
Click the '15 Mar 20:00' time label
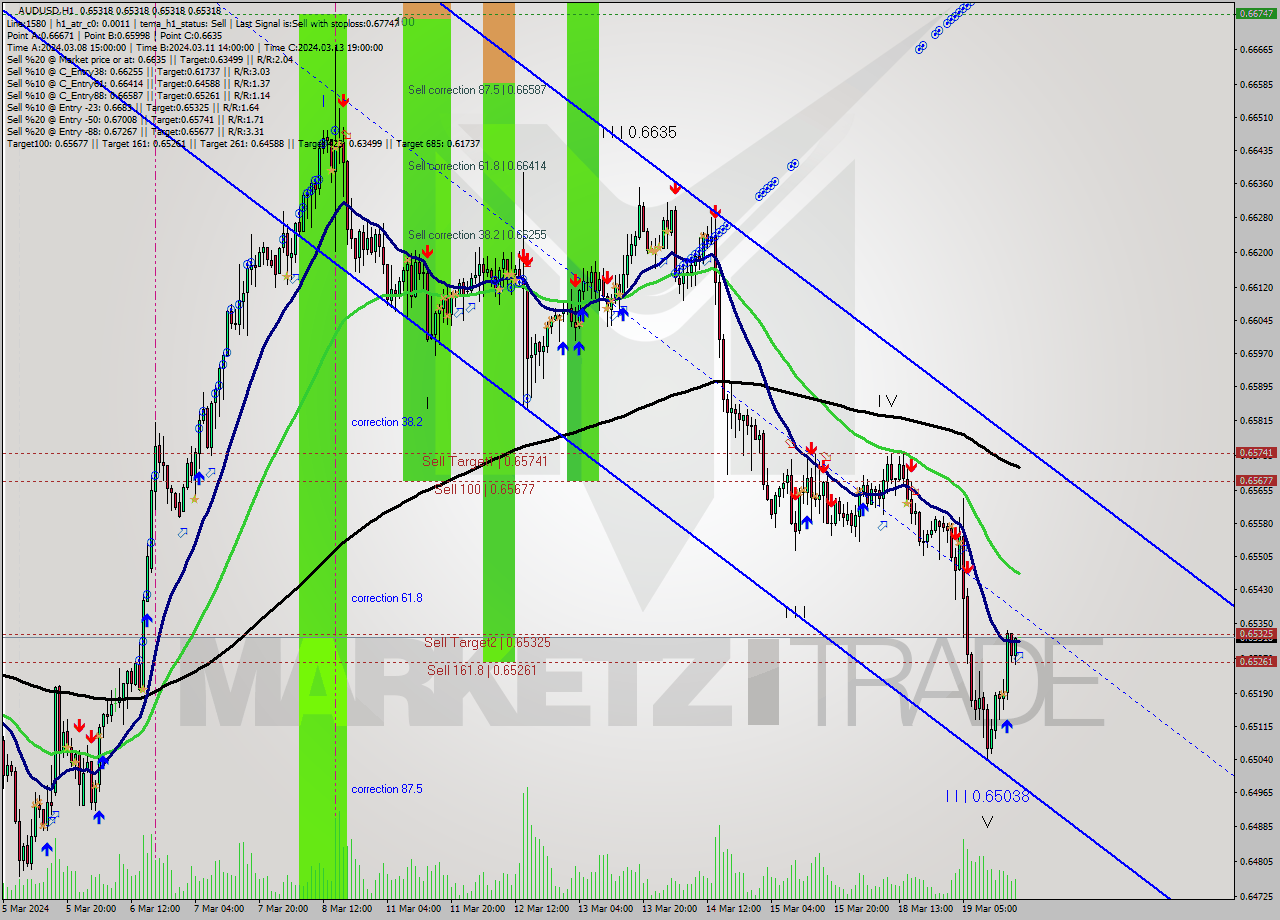click(861, 909)
